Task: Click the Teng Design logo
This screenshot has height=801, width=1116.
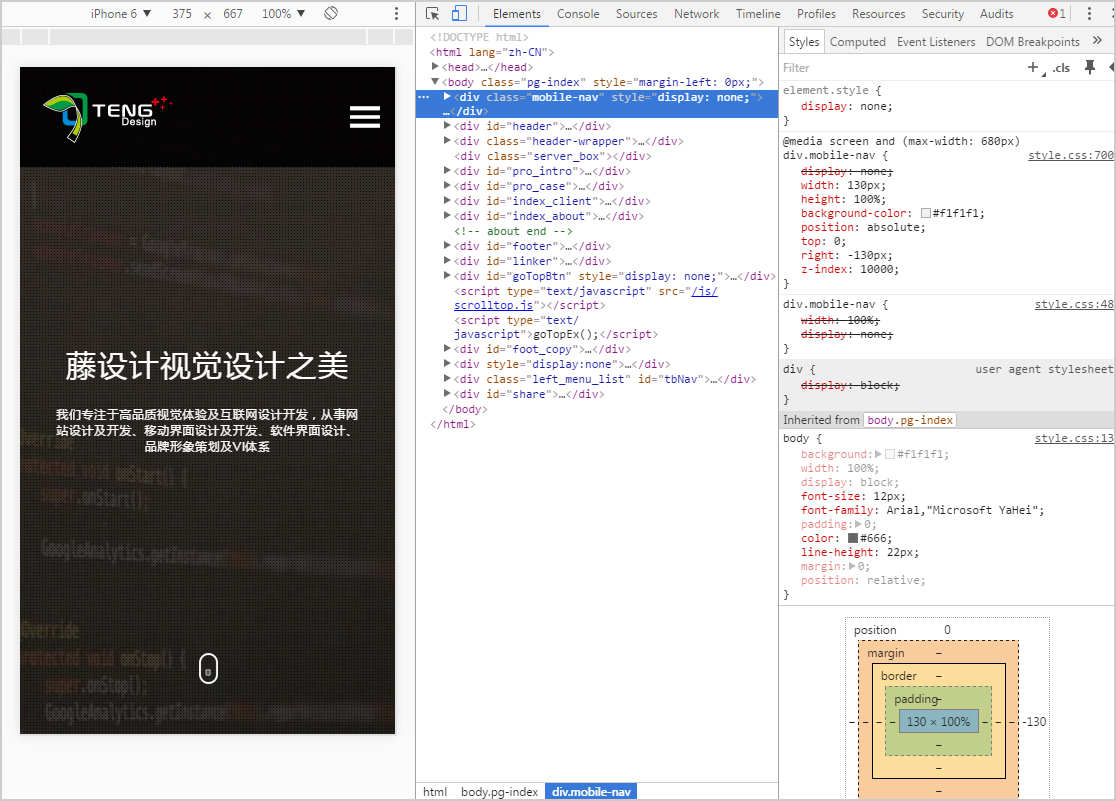Action: [107, 117]
